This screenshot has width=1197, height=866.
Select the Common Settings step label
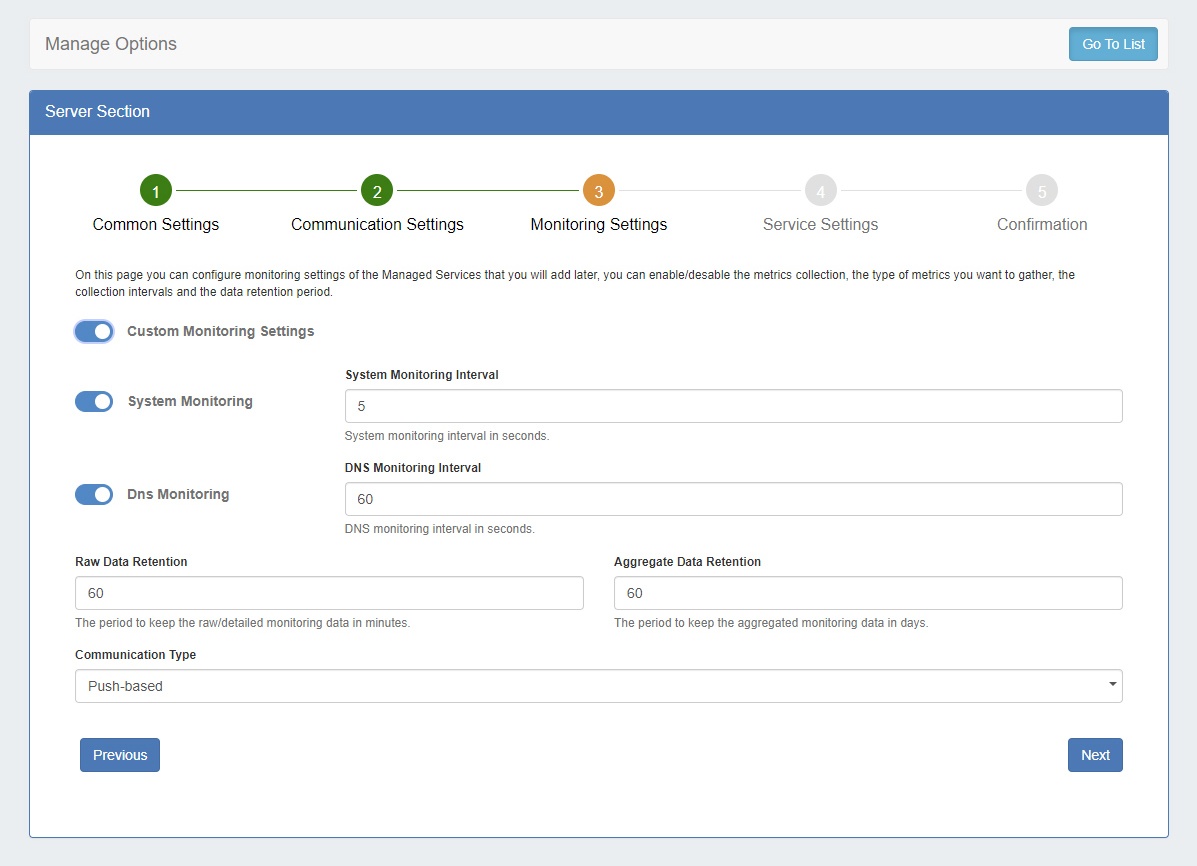[156, 224]
